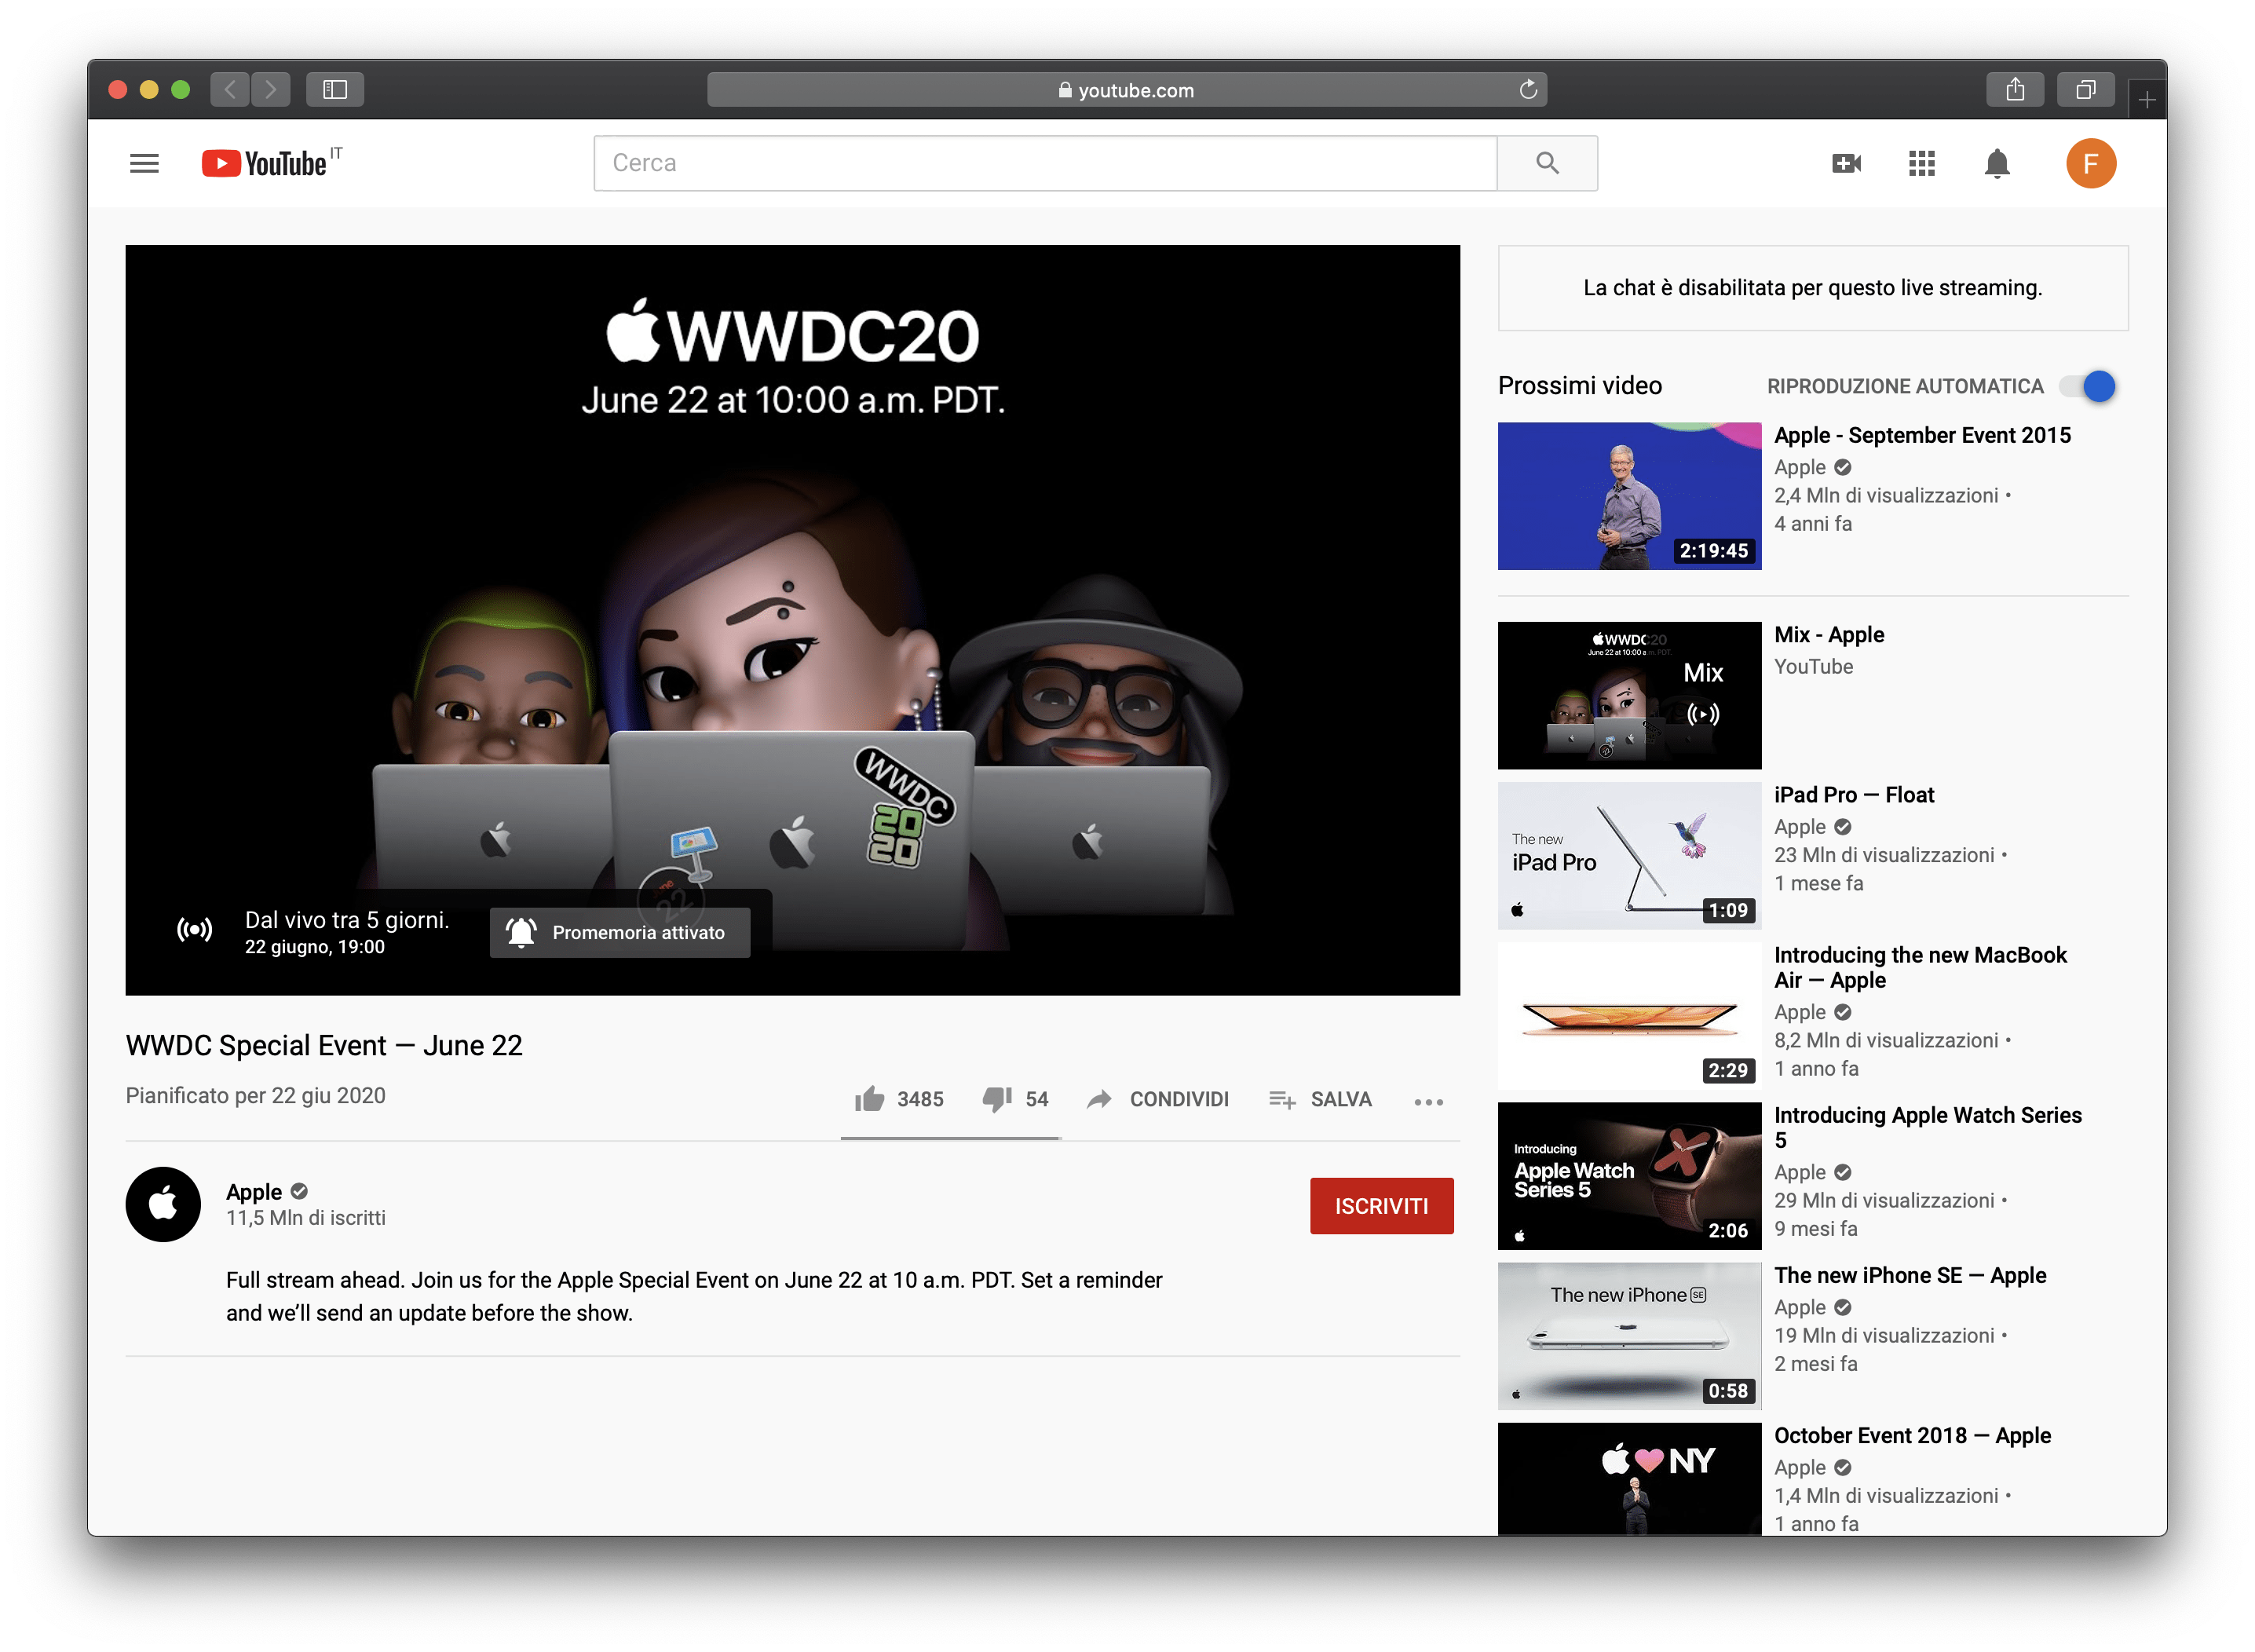
Task: Toggle the Promemoria attivato reminder
Action: [620, 932]
